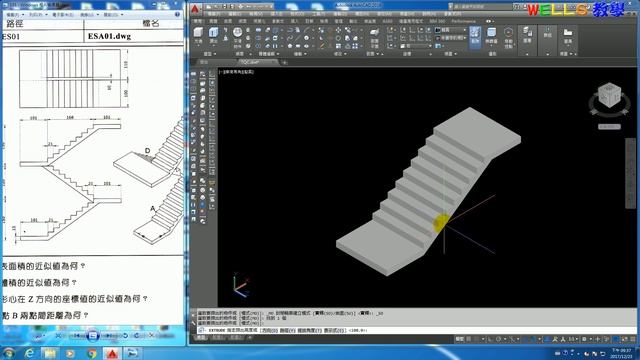Choose the Path (路徑) command option
640x360 pixels.
point(289,330)
